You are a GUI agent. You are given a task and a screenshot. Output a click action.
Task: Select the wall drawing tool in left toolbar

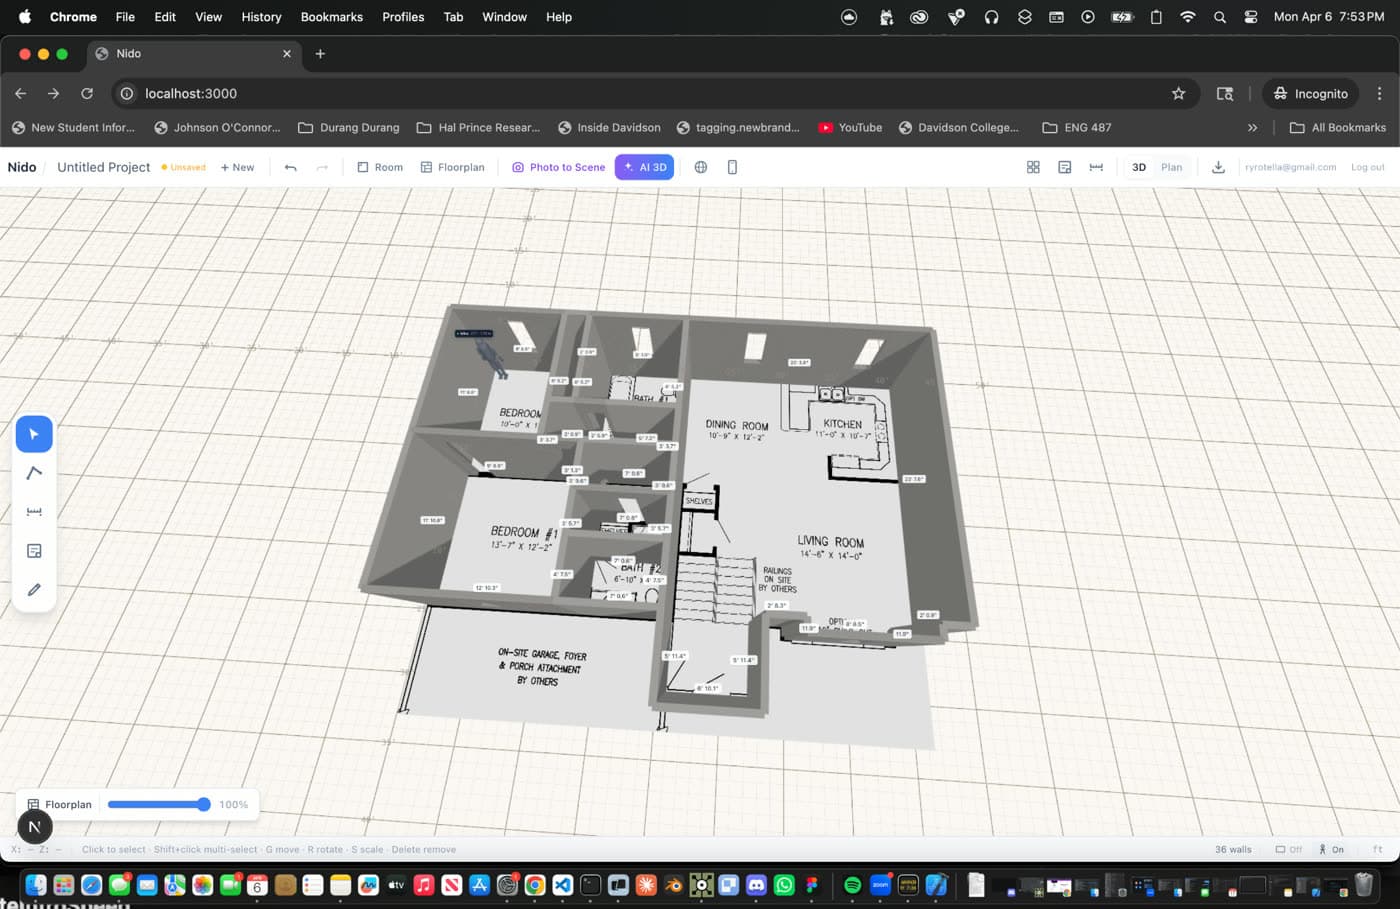(34, 473)
